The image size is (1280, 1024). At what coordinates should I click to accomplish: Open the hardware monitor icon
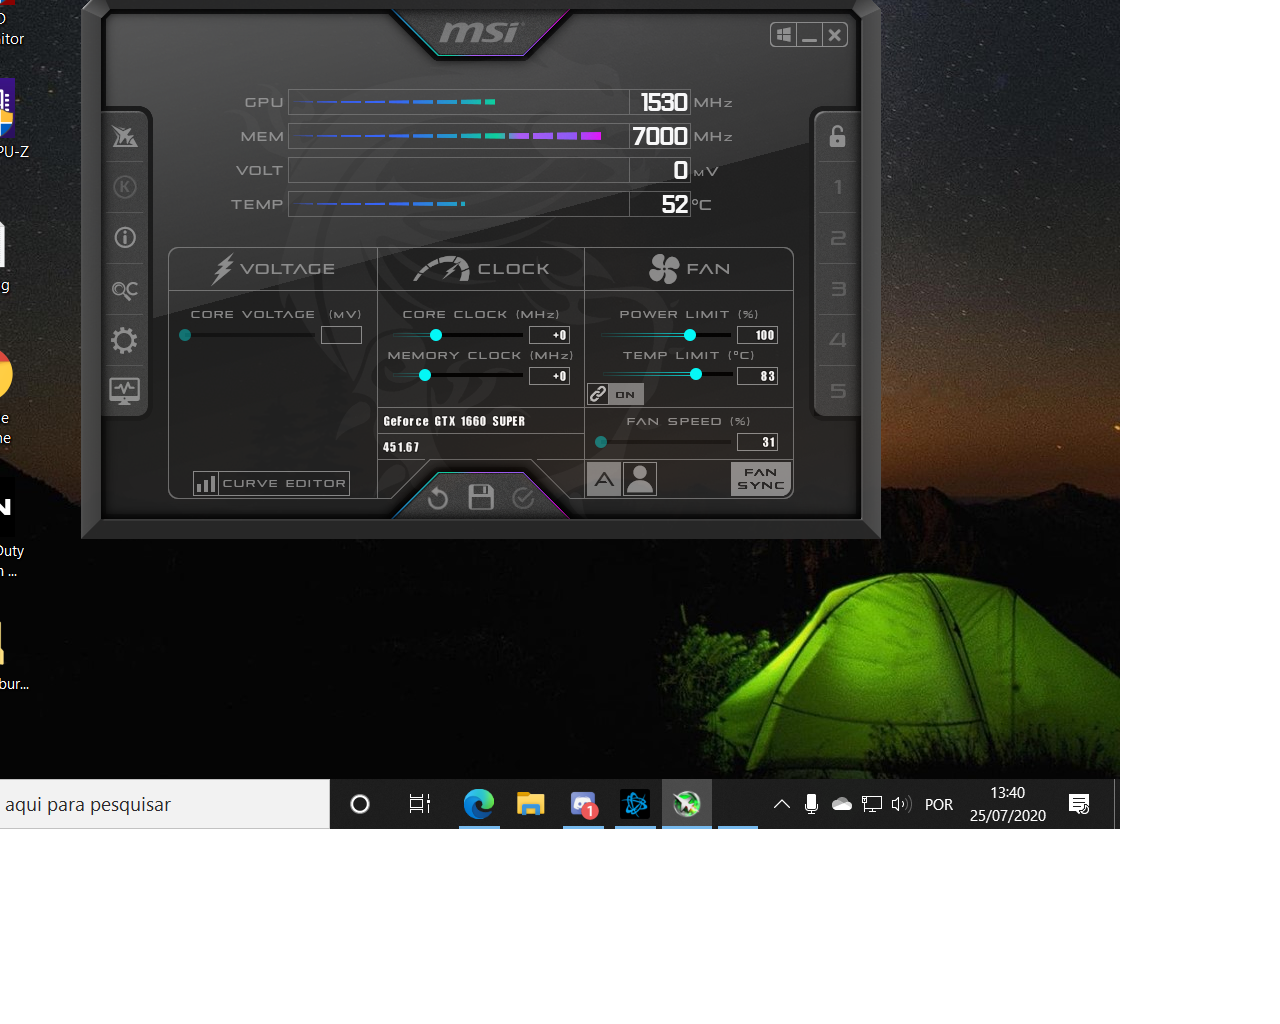pos(125,391)
